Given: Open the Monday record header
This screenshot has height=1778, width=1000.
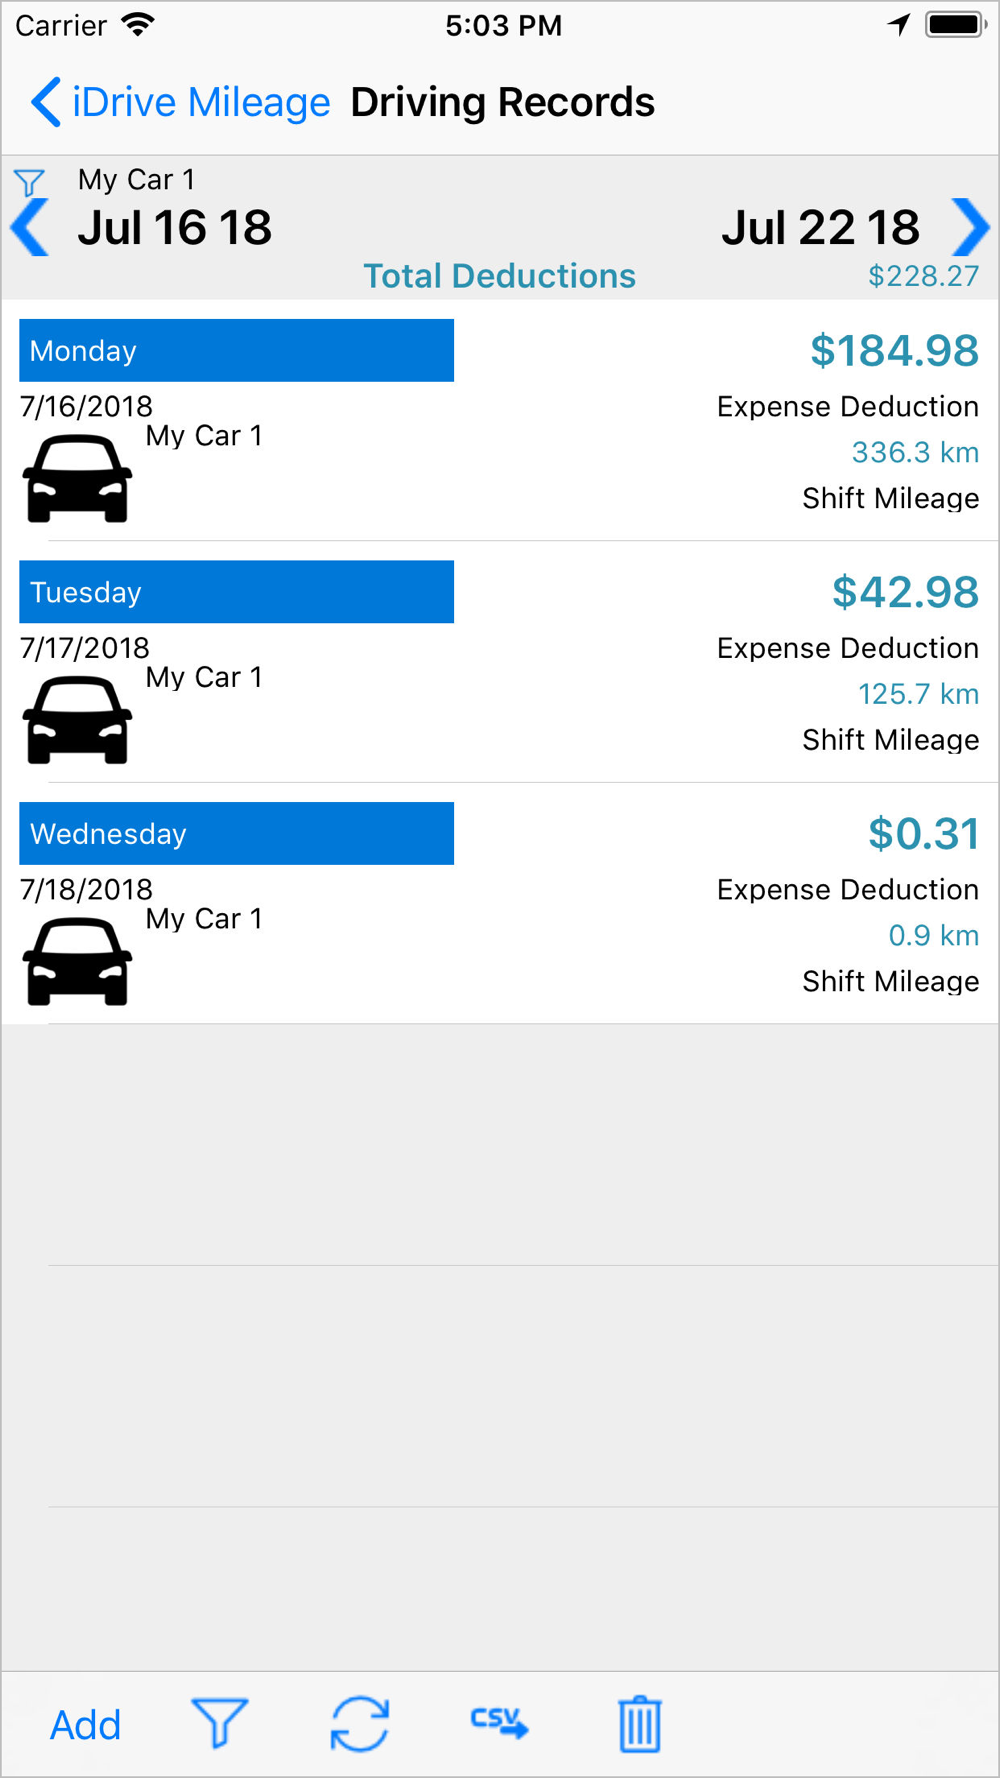Looking at the screenshot, I should click(236, 350).
